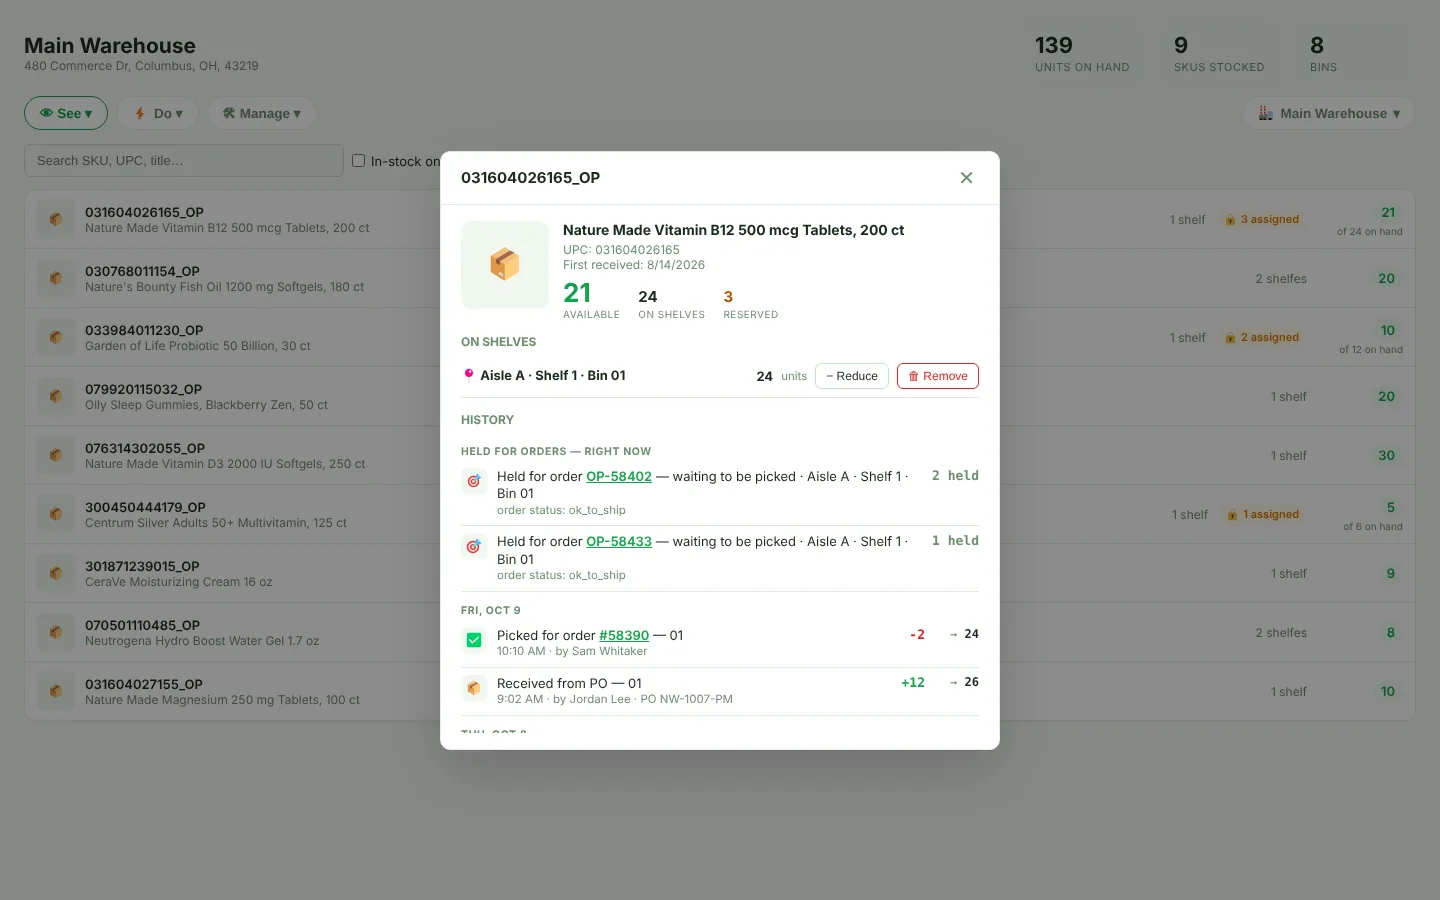Click the lock icon on 3 assigned badge
1440x900 pixels.
1230,220
